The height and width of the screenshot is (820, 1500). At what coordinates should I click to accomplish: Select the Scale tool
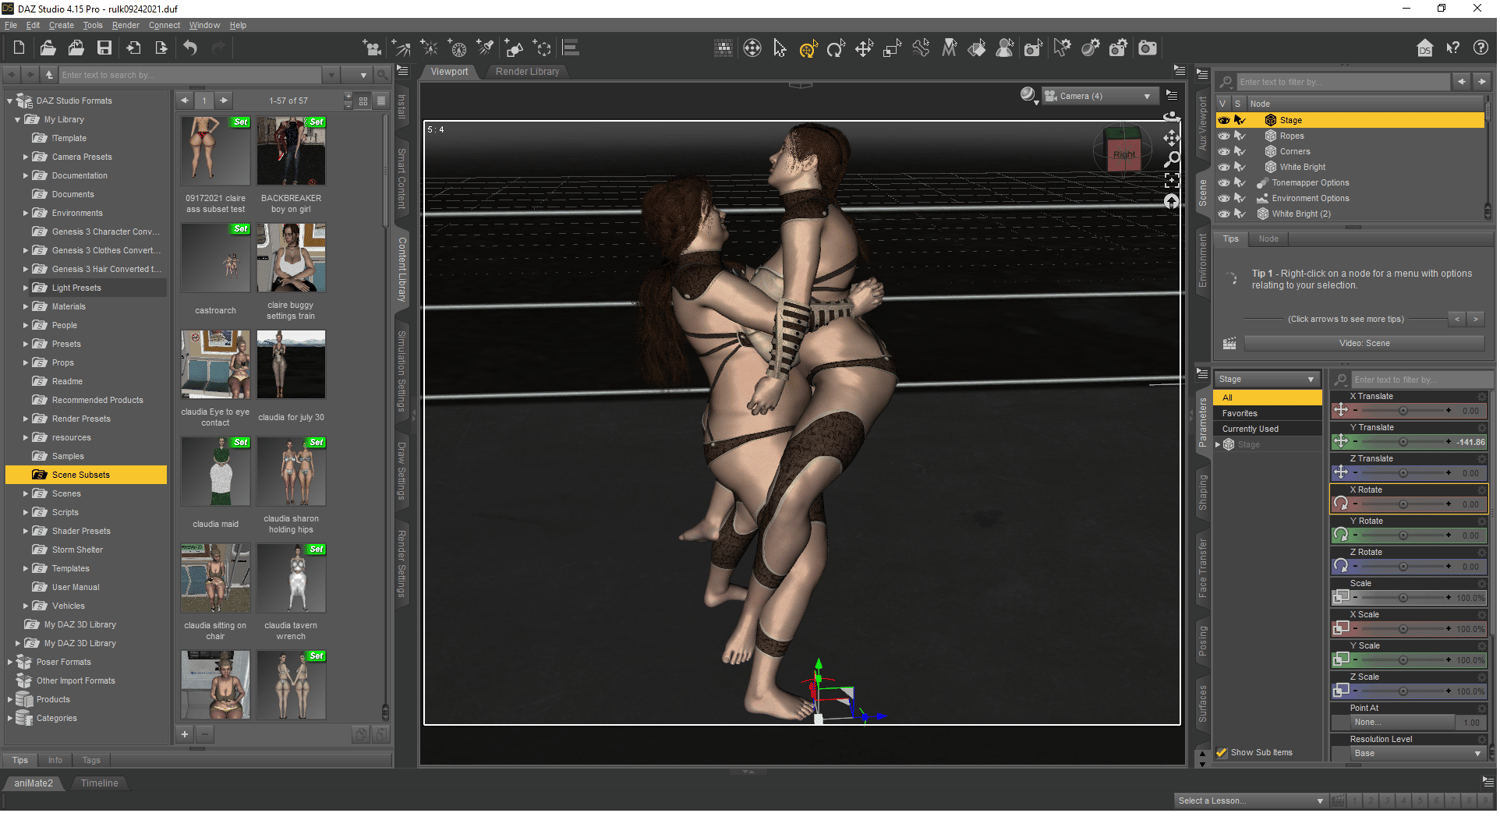point(892,48)
